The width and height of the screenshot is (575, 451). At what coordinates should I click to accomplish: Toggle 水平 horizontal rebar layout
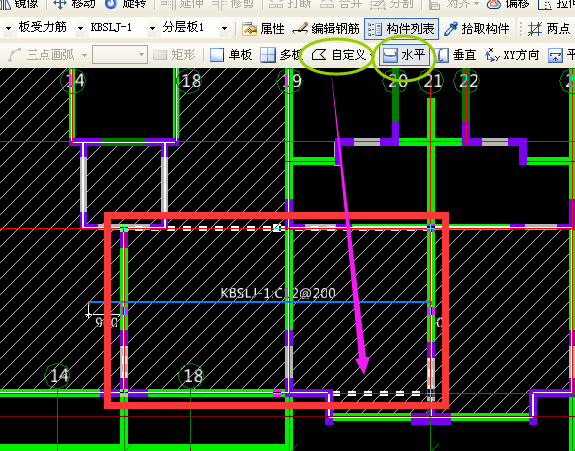point(404,55)
